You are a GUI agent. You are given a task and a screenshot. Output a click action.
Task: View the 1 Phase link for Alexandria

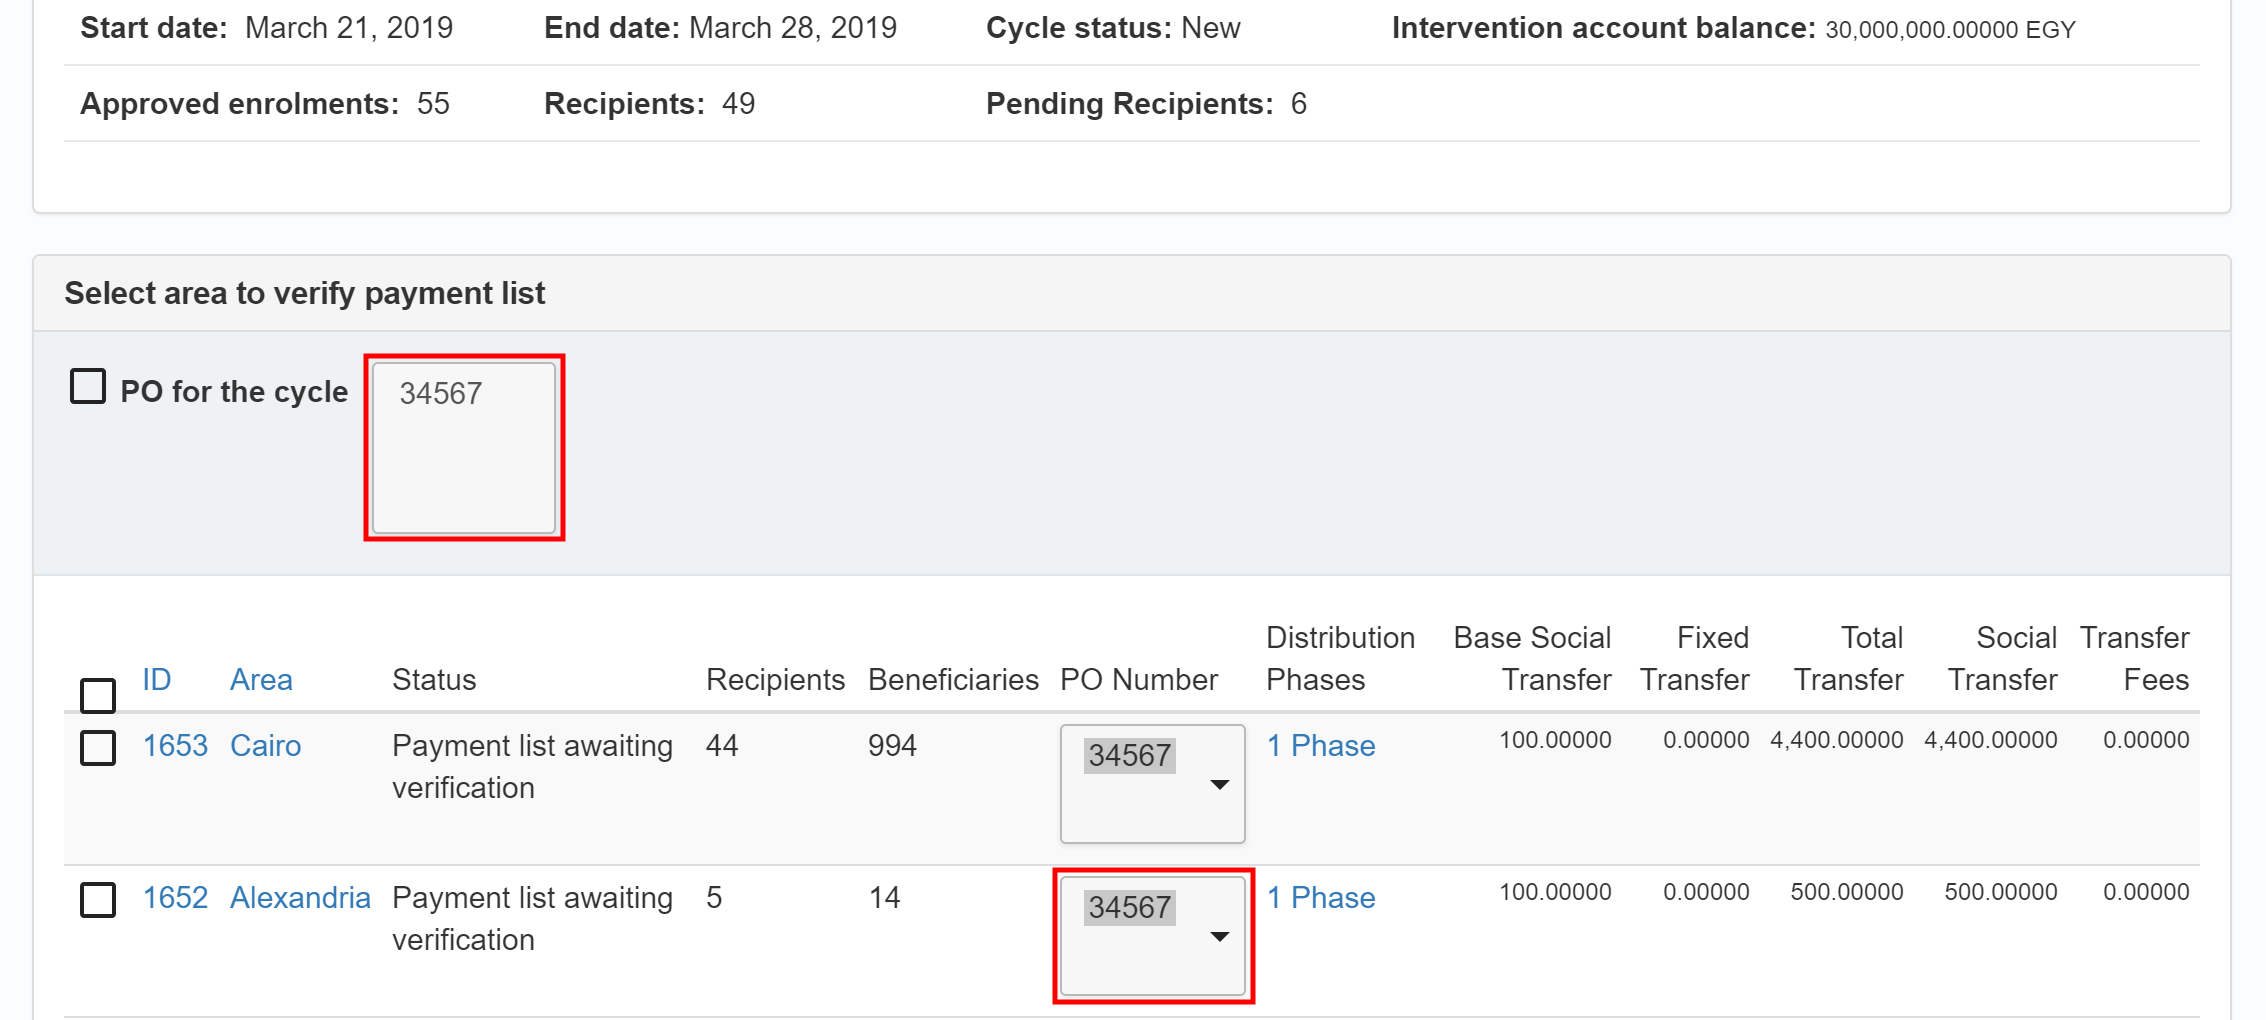(x=1321, y=898)
